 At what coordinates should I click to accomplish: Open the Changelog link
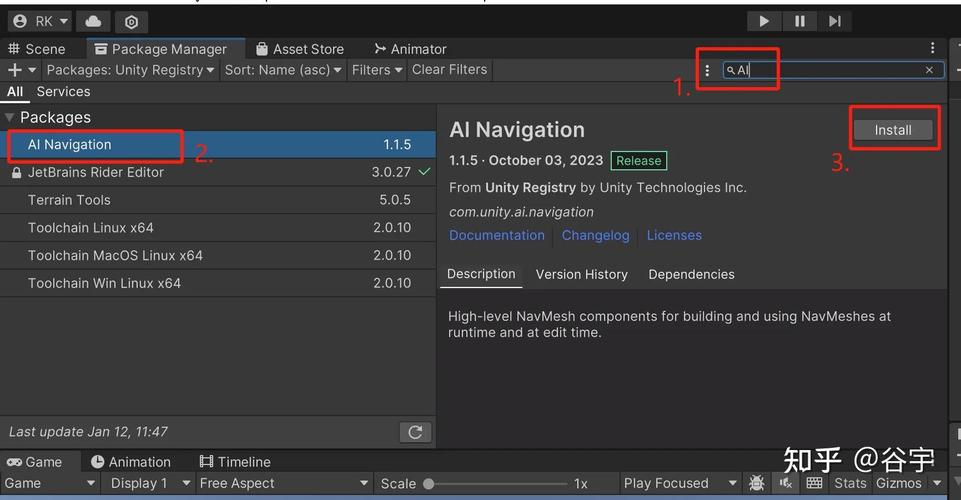[x=595, y=235]
